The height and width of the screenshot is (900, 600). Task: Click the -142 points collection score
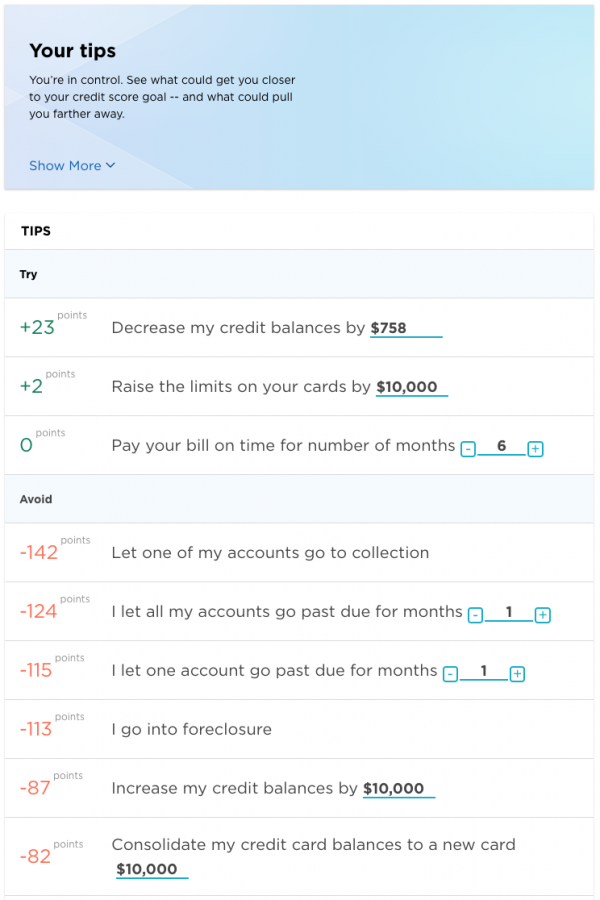coord(39,553)
